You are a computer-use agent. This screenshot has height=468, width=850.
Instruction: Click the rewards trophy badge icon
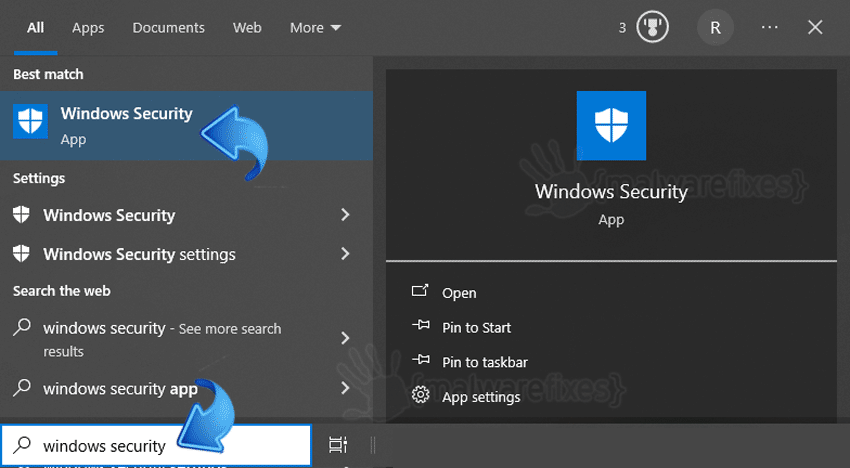click(x=652, y=27)
